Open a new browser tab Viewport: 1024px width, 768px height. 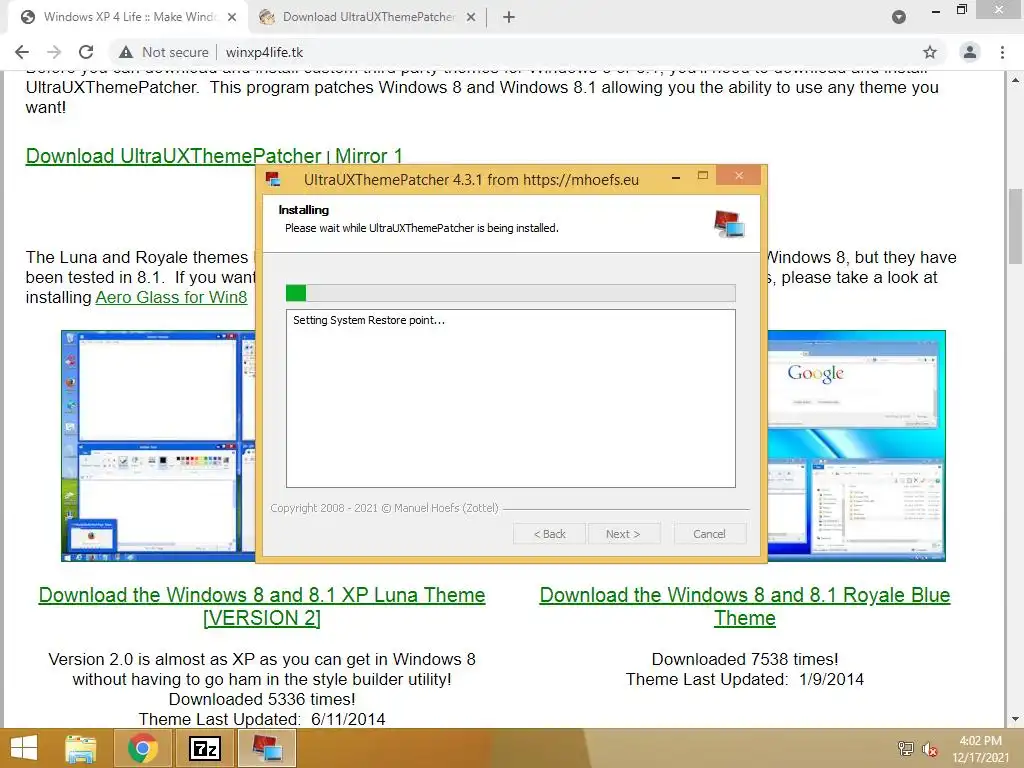coord(509,18)
